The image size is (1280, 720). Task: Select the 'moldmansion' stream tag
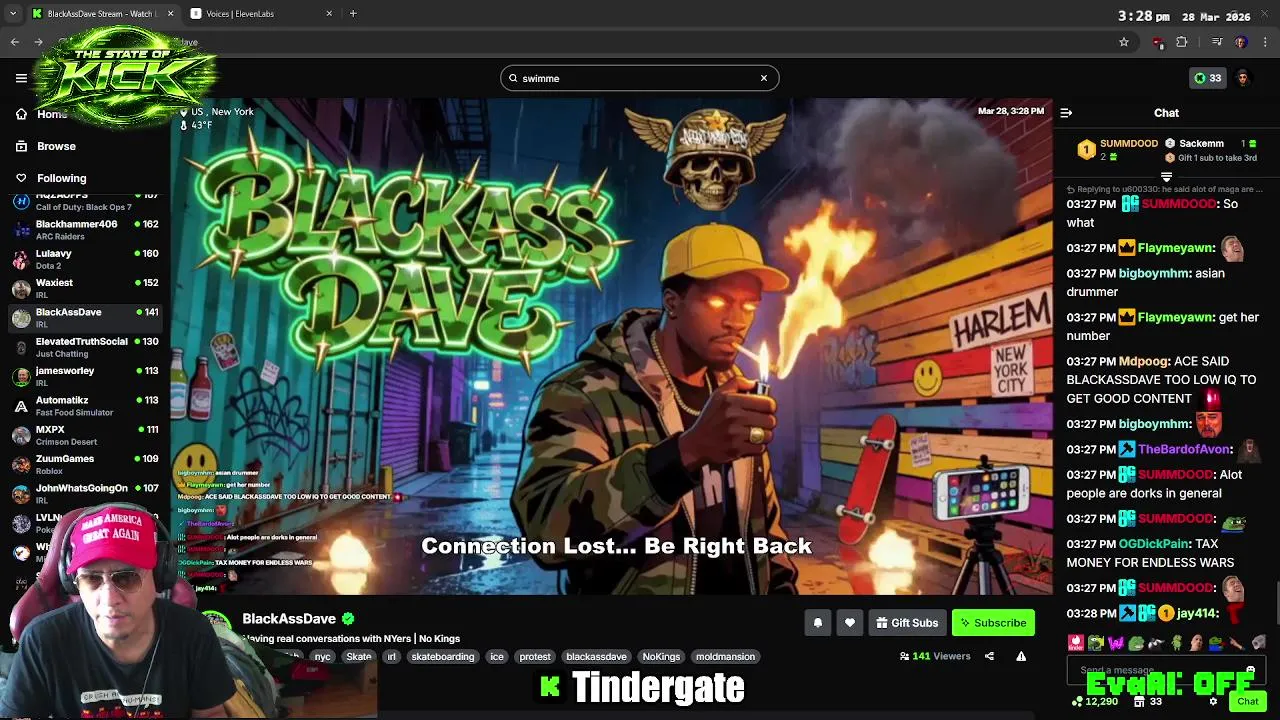coord(725,657)
